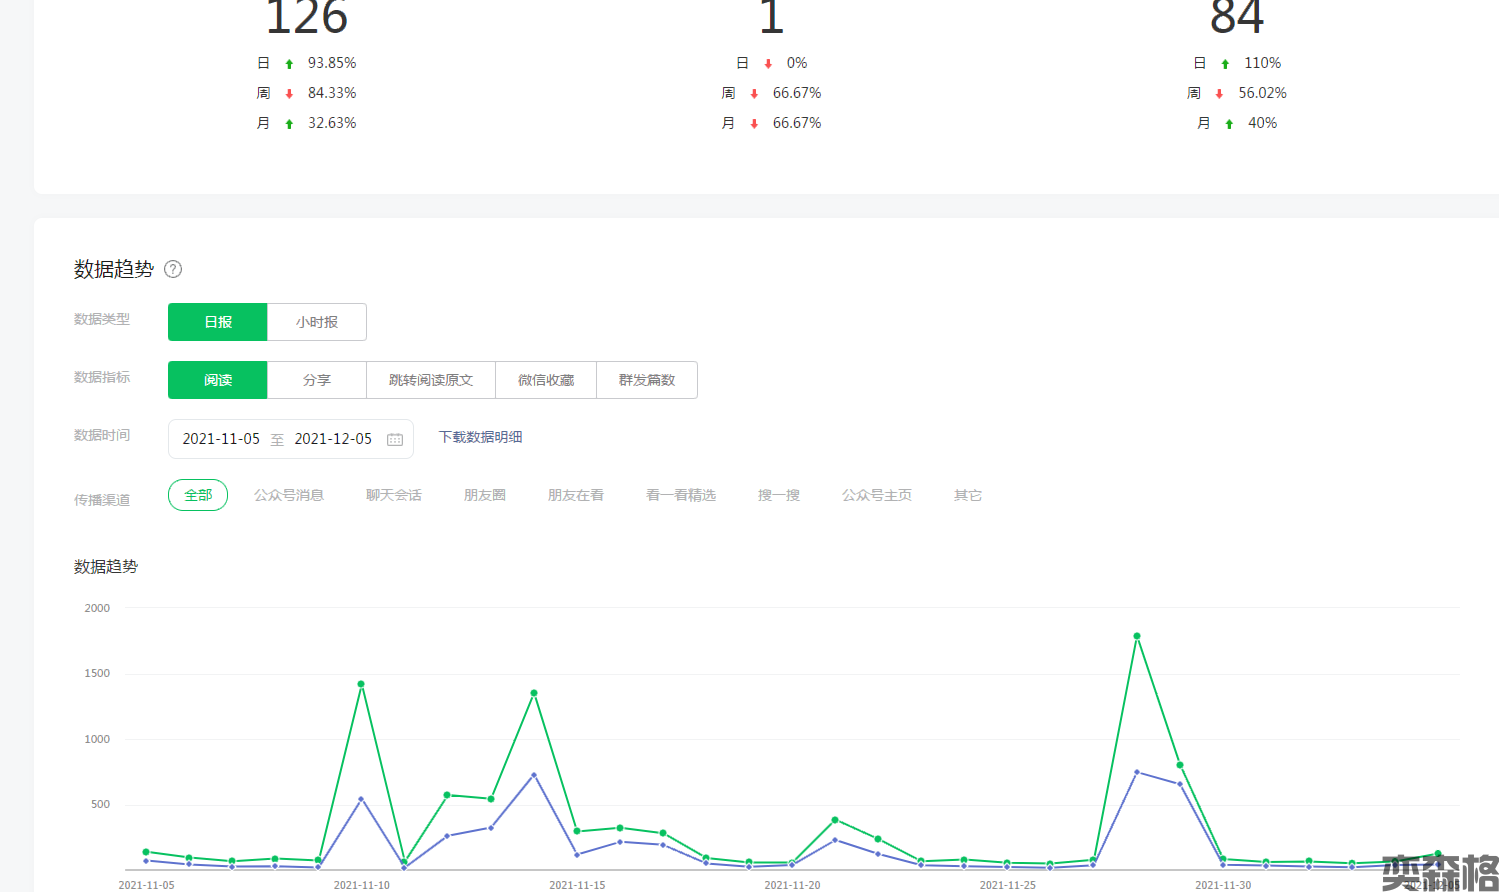Choose the 朋友圈 channel filter
The height and width of the screenshot is (892, 1499).
tap(485, 495)
